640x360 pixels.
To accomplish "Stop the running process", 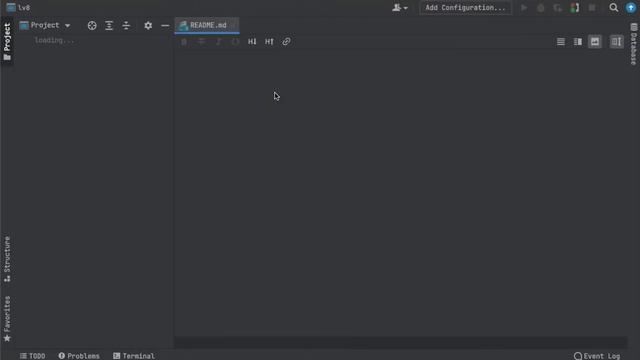I will tap(592, 8).
